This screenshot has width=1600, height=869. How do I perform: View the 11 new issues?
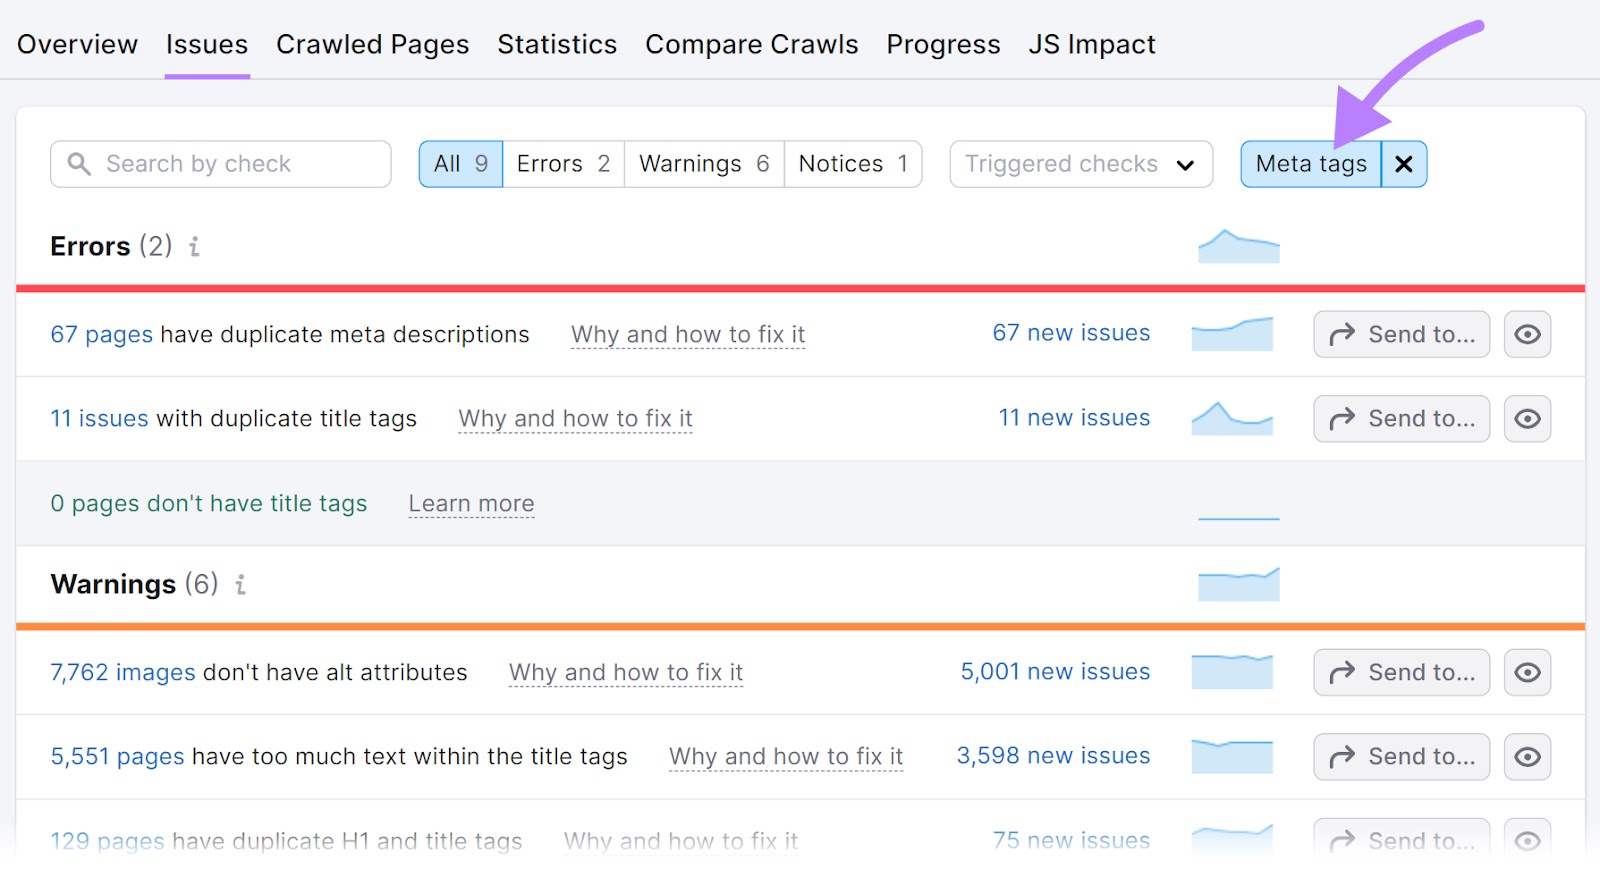tap(1074, 417)
